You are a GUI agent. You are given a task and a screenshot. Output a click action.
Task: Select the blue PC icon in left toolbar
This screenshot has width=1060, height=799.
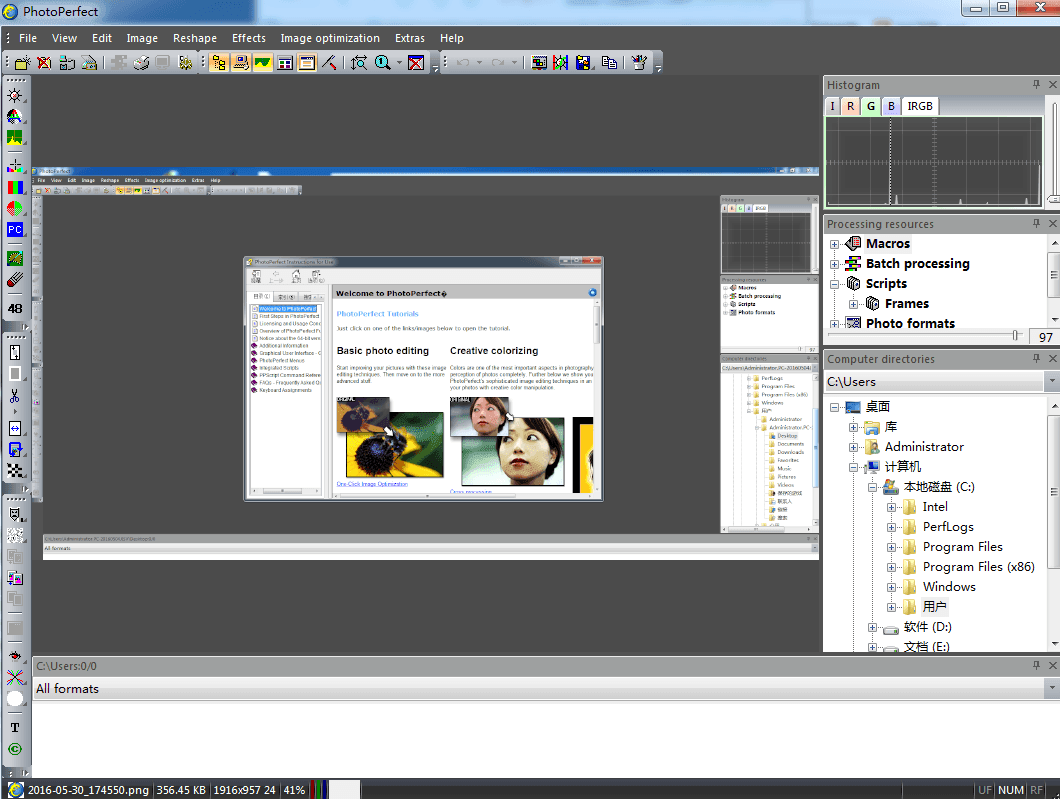click(15, 230)
